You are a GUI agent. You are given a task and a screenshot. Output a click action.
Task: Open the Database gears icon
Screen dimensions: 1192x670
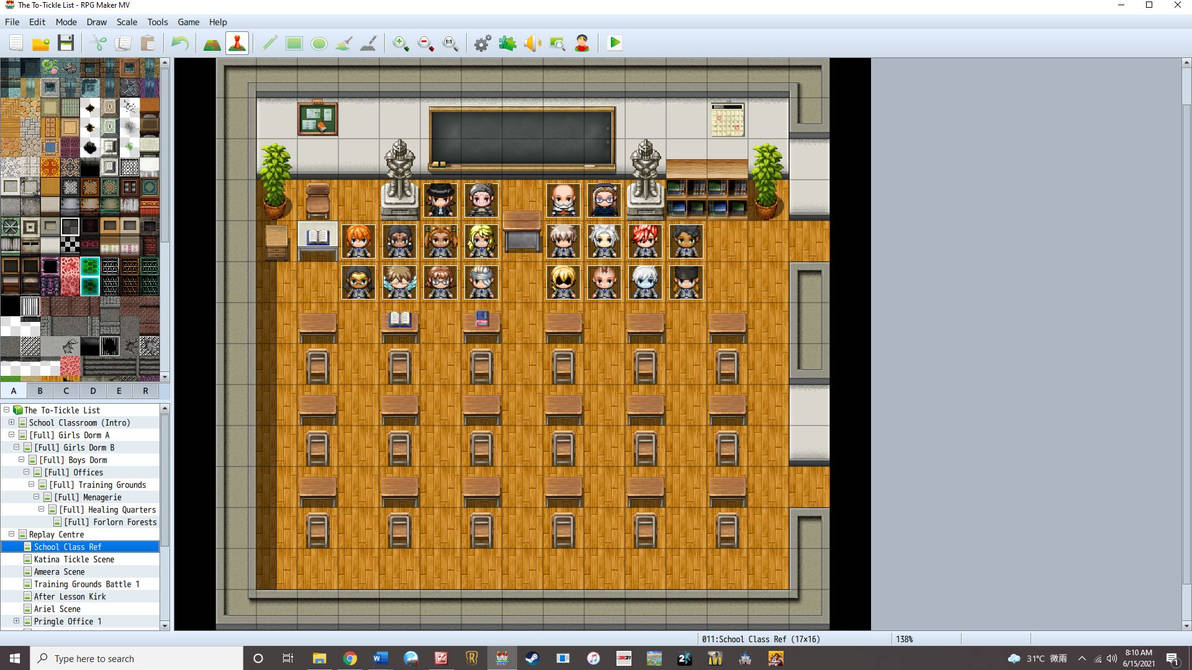click(482, 43)
